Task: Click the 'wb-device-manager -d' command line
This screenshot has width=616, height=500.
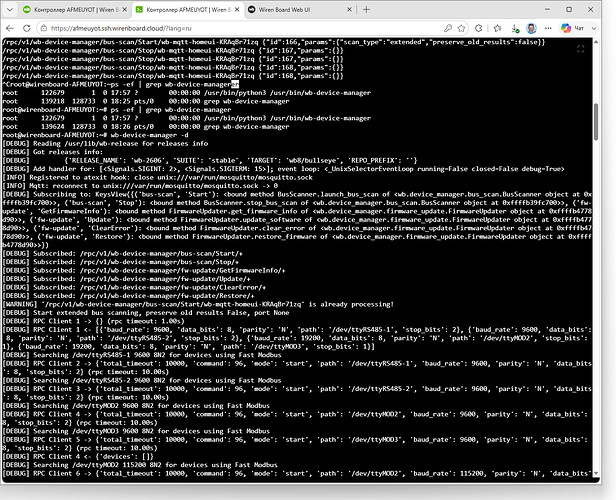Action: click(95, 135)
